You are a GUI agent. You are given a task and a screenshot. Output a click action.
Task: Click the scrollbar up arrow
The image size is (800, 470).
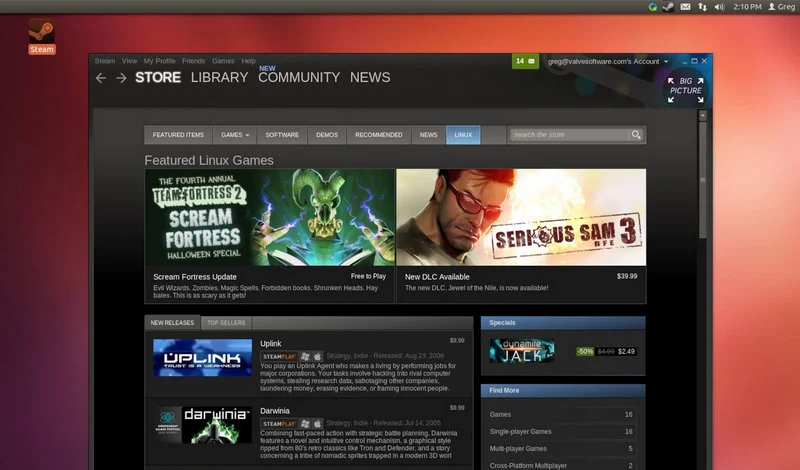(x=703, y=116)
